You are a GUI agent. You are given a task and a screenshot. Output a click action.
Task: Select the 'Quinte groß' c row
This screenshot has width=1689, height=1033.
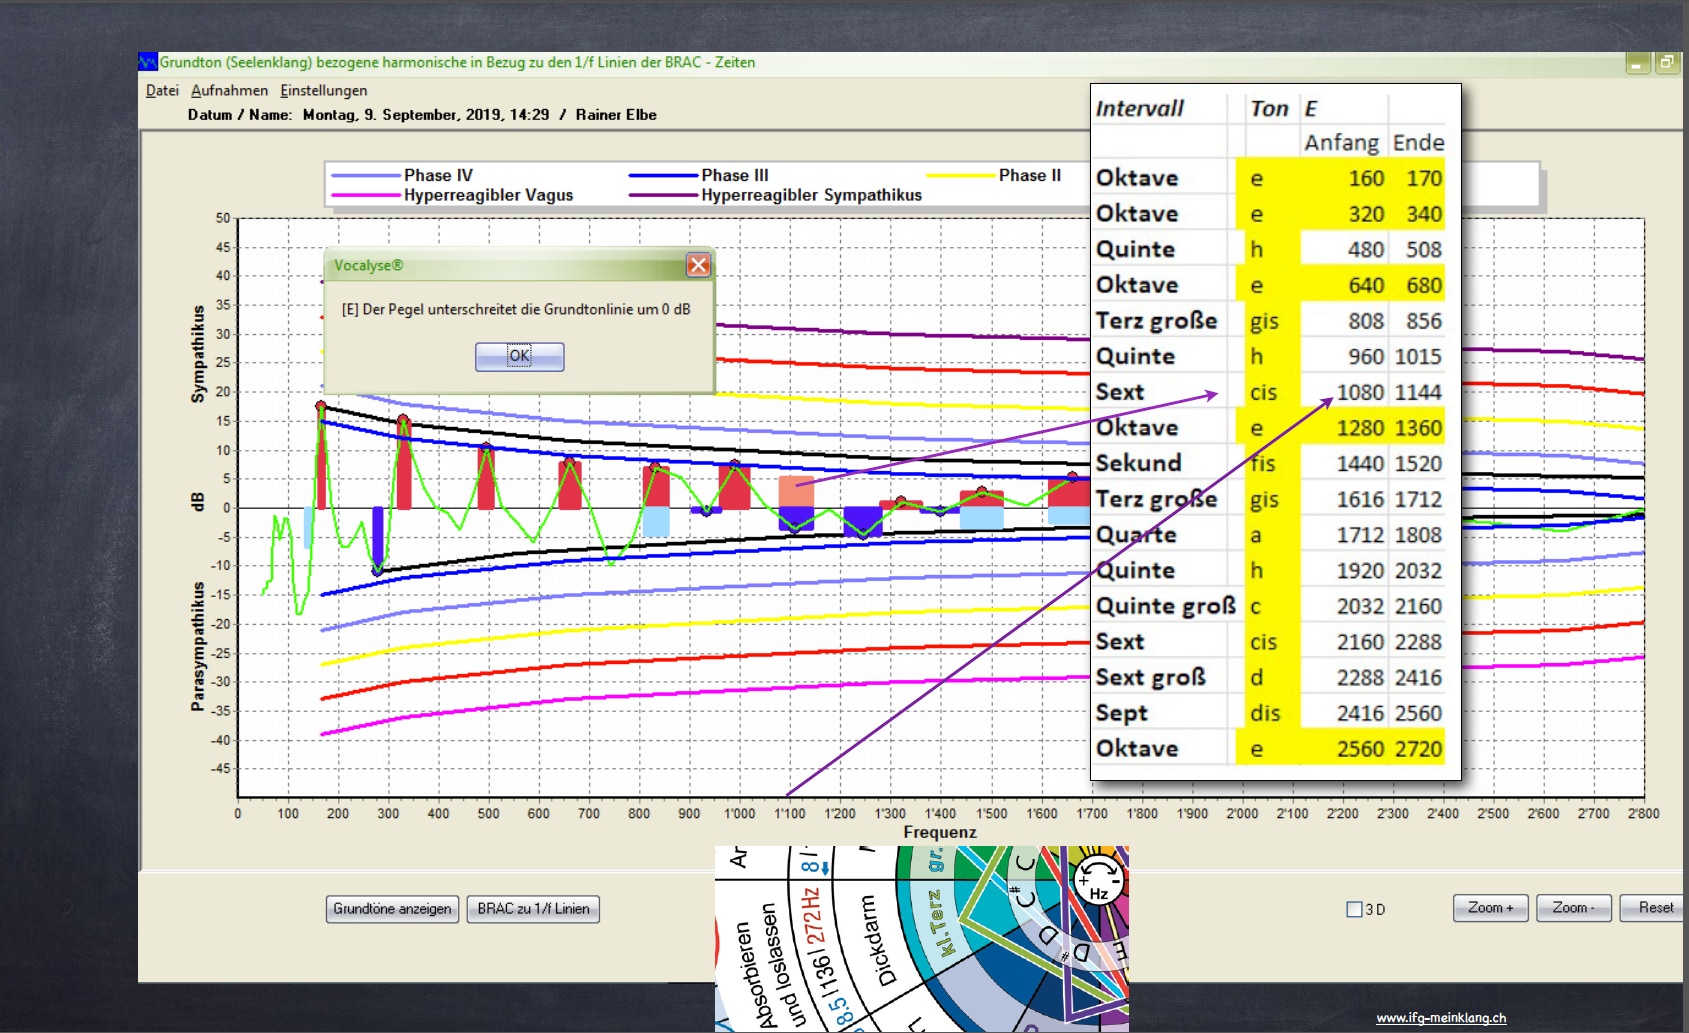coord(1269,606)
